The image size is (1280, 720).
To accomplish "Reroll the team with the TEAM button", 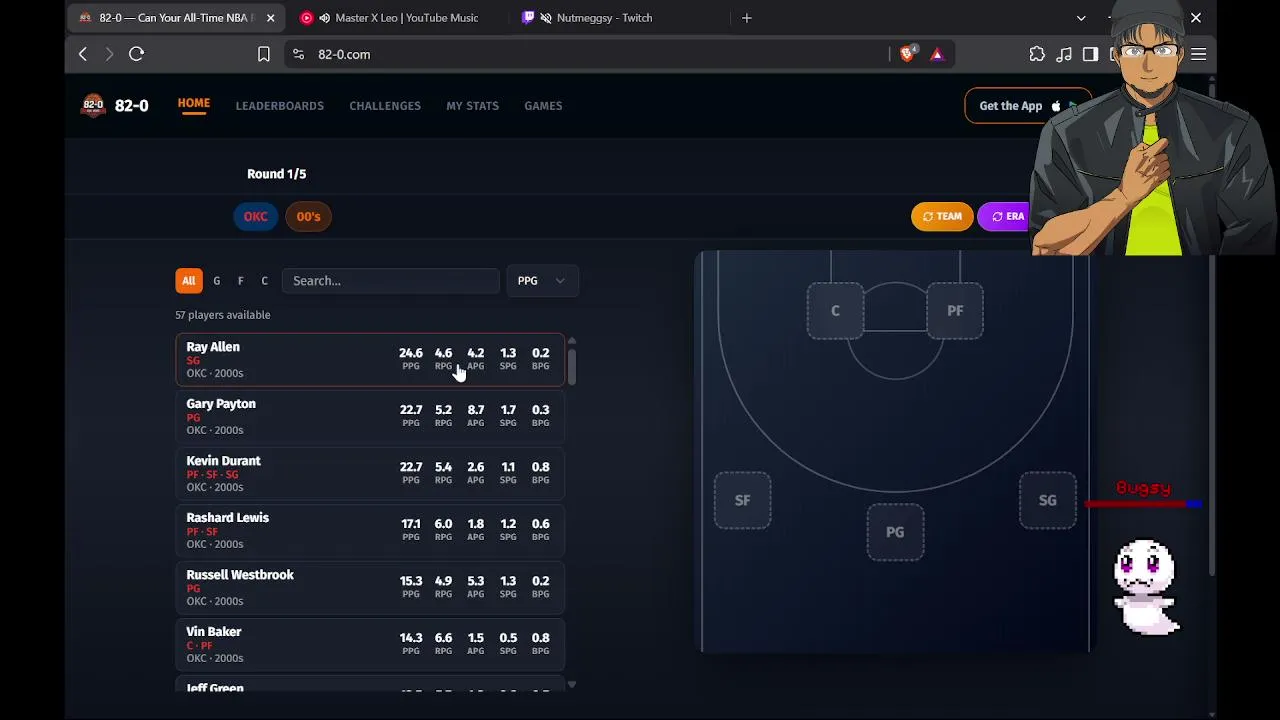I will click(942, 216).
